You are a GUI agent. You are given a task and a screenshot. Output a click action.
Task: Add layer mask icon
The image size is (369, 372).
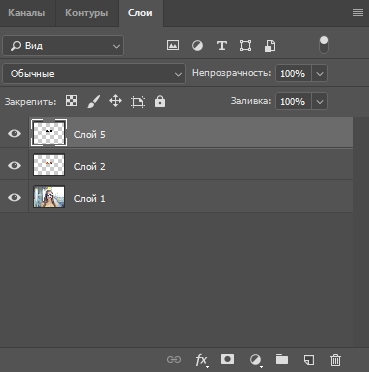coord(227,359)
